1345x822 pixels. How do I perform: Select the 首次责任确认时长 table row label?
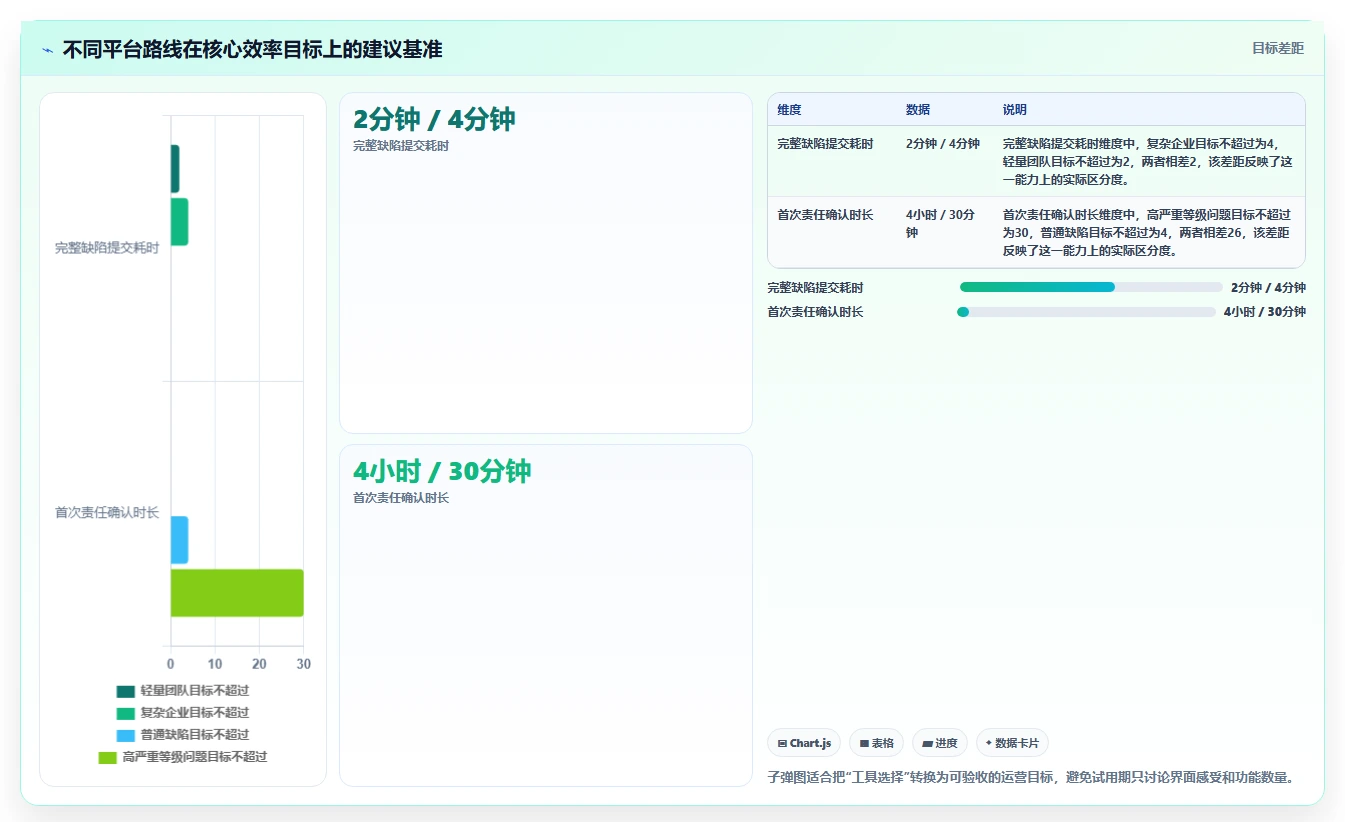(825, 215)
